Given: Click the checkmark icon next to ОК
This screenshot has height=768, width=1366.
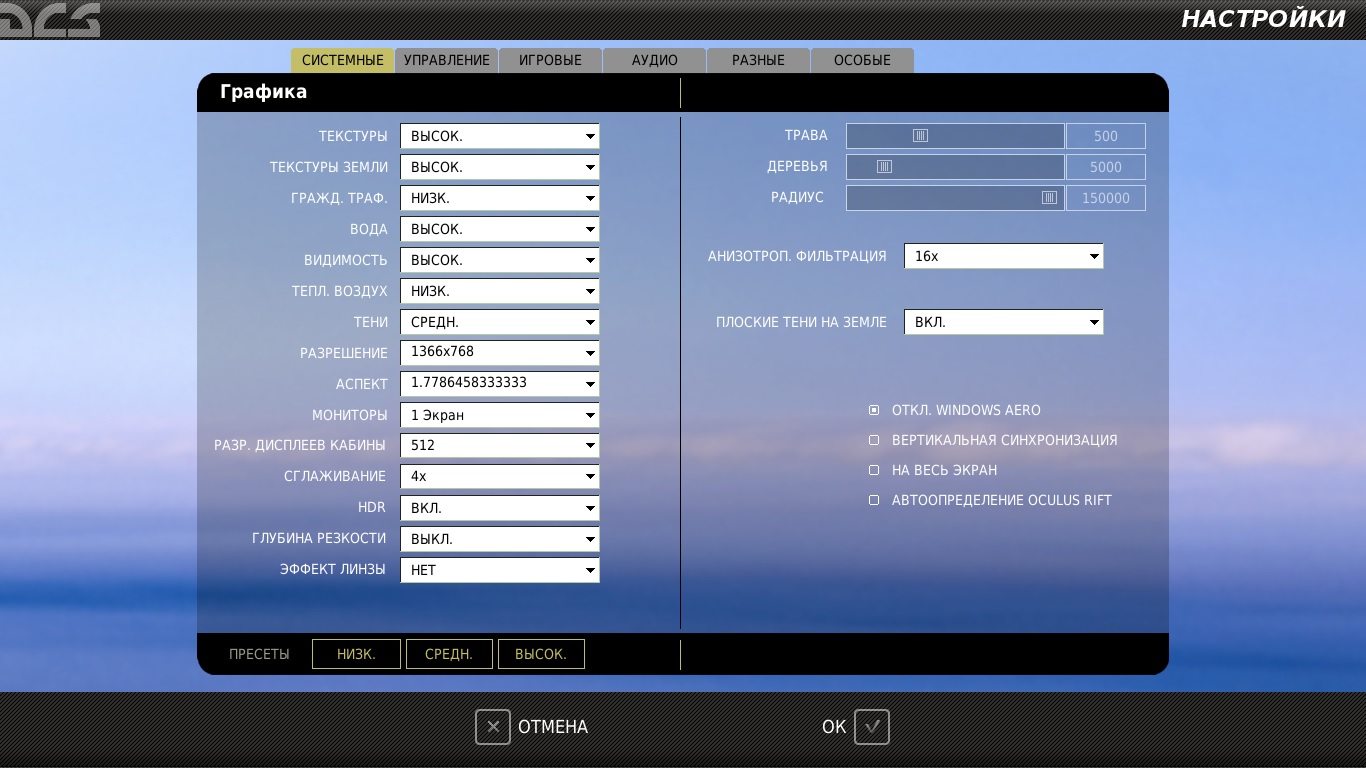Looking at the screenshot, I should click(x=872, y=727).
